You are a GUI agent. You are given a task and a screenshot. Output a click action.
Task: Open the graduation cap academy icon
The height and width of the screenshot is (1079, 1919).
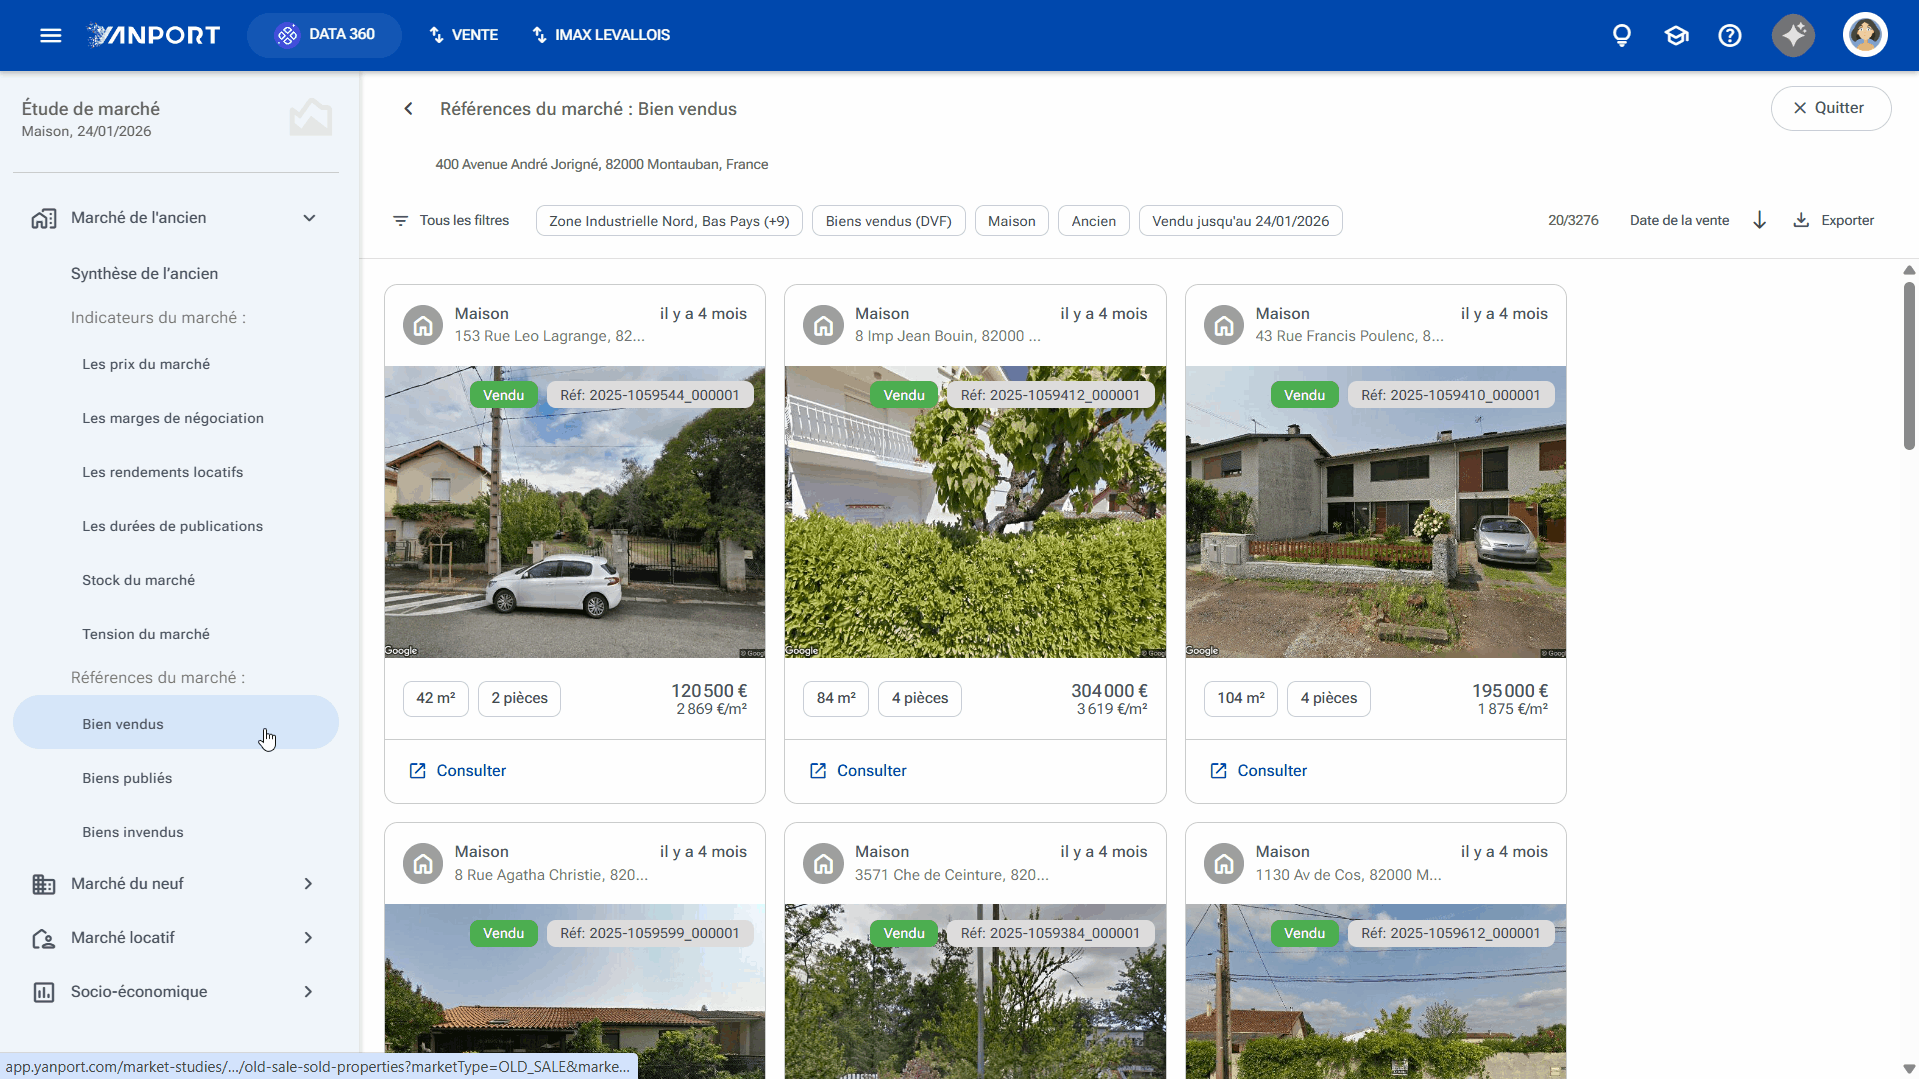pyautogui.click(x=1676, y=35)
